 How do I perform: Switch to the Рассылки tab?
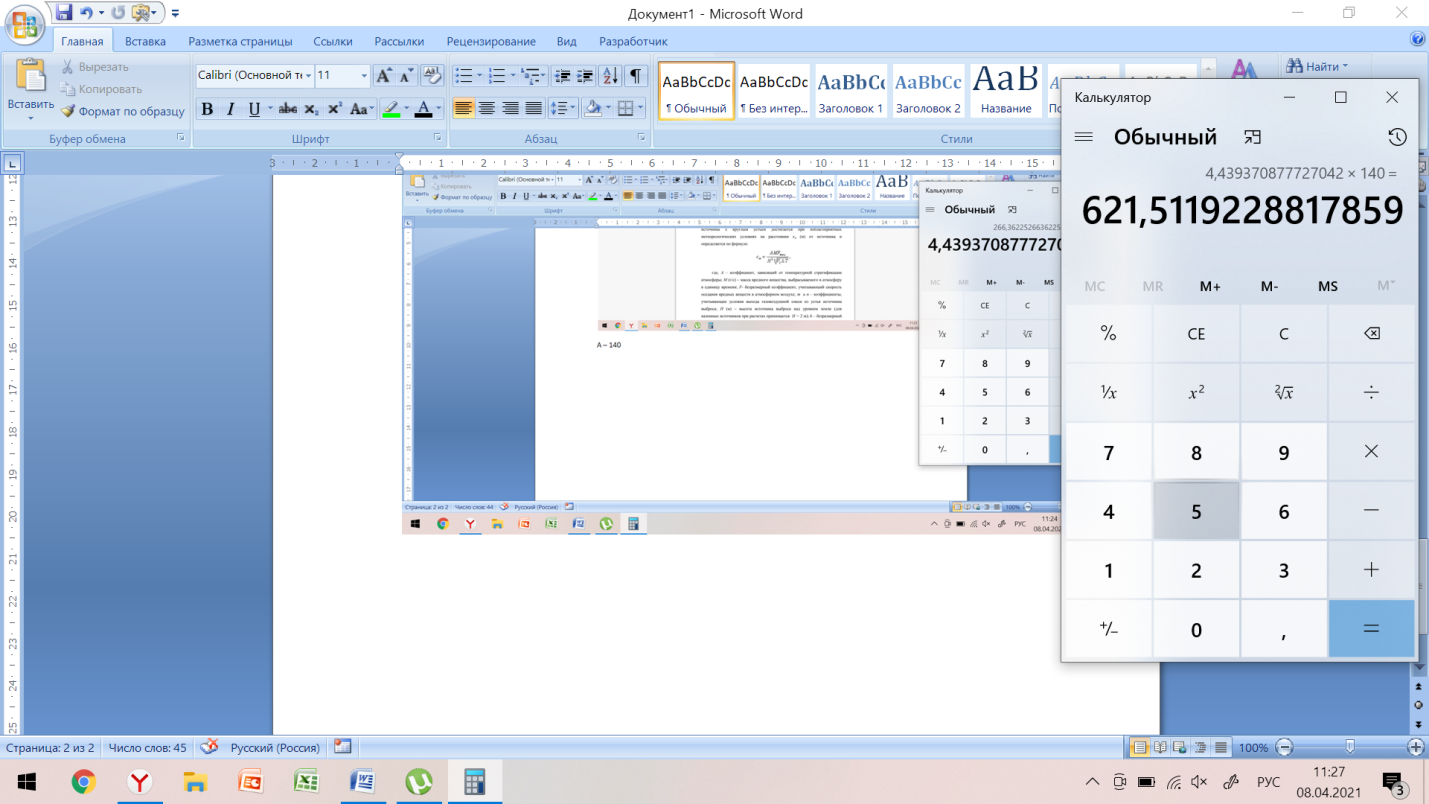click(399, 41)
